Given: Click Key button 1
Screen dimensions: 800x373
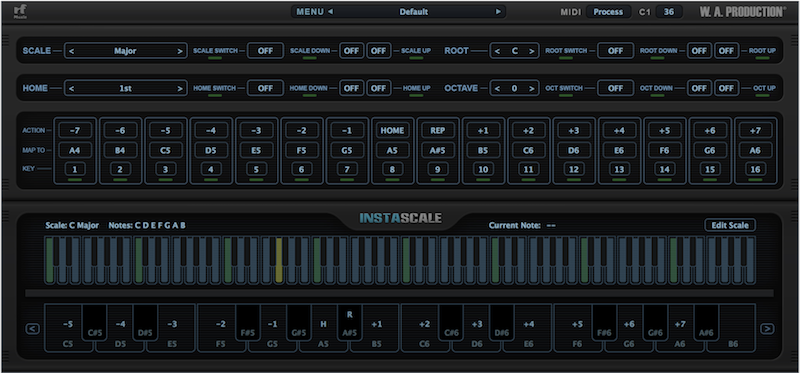Looking at the screenshot, I should [x=75, y=169].
